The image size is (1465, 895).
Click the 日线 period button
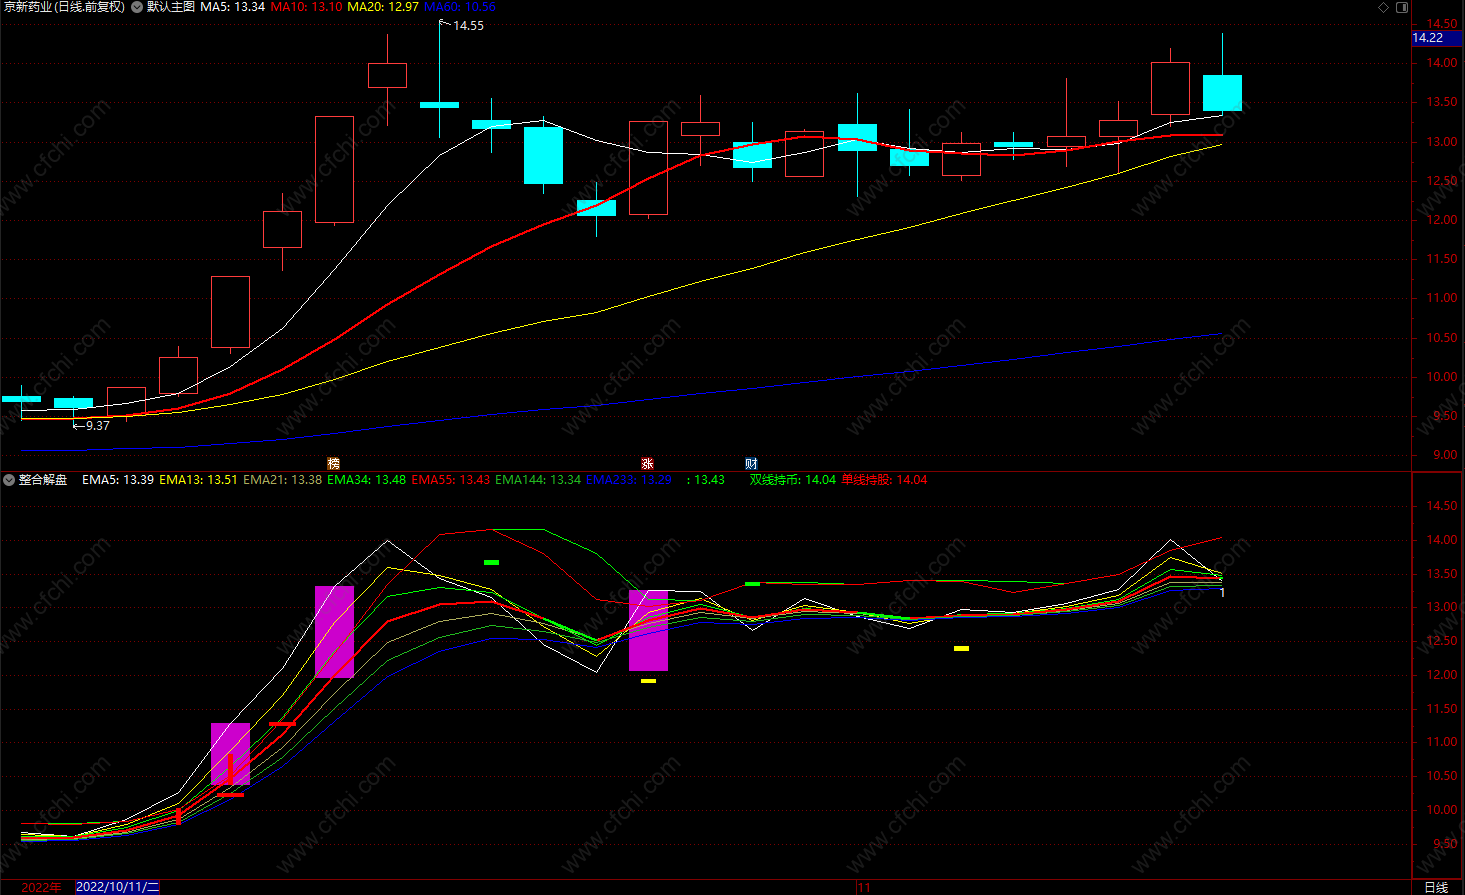click(x=1436, y=887)
